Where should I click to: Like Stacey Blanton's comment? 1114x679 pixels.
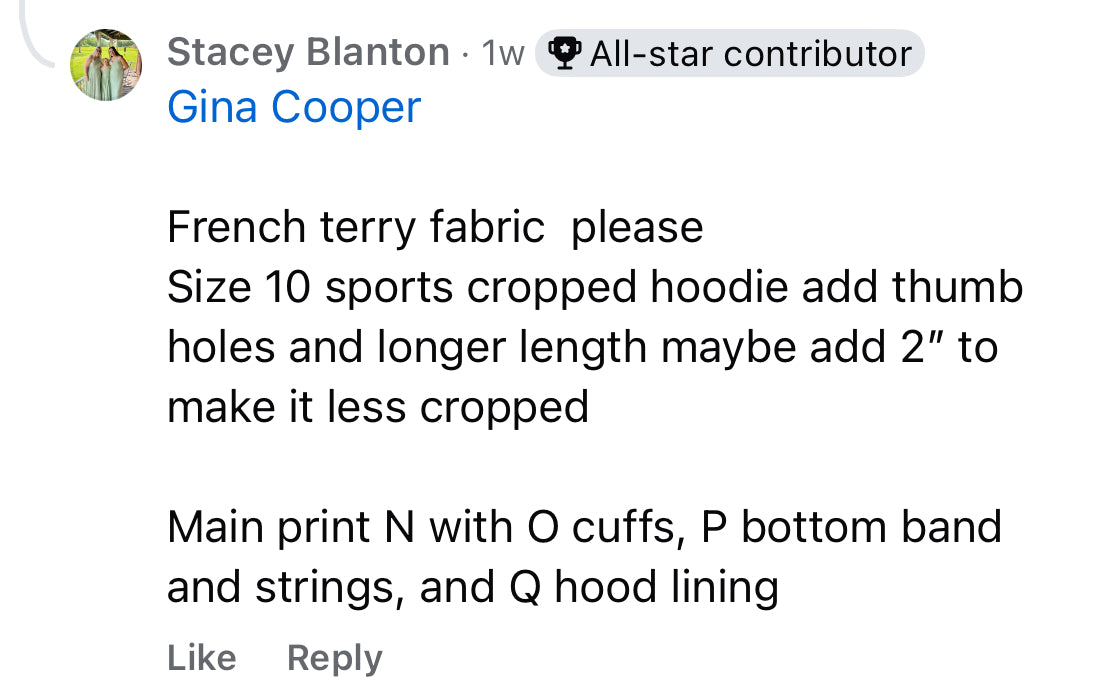201,657
